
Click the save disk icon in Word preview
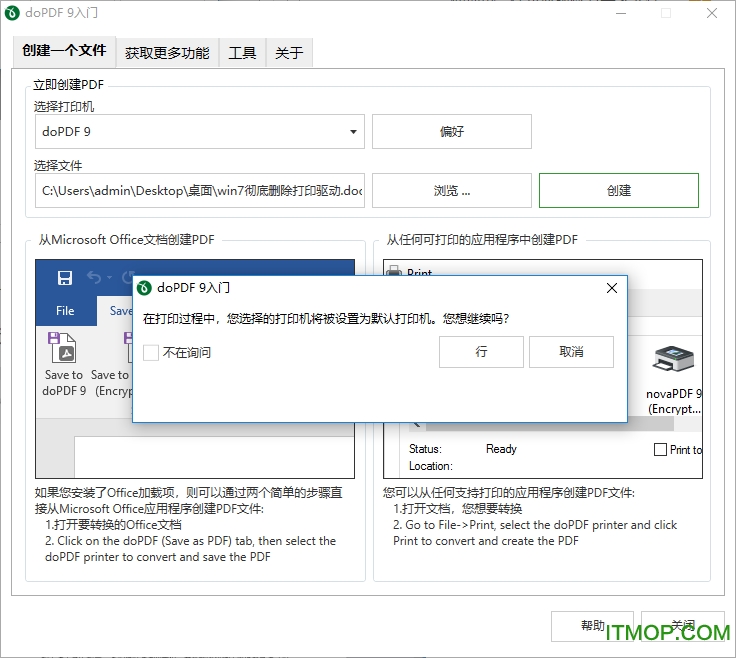(x=65, y=278)
